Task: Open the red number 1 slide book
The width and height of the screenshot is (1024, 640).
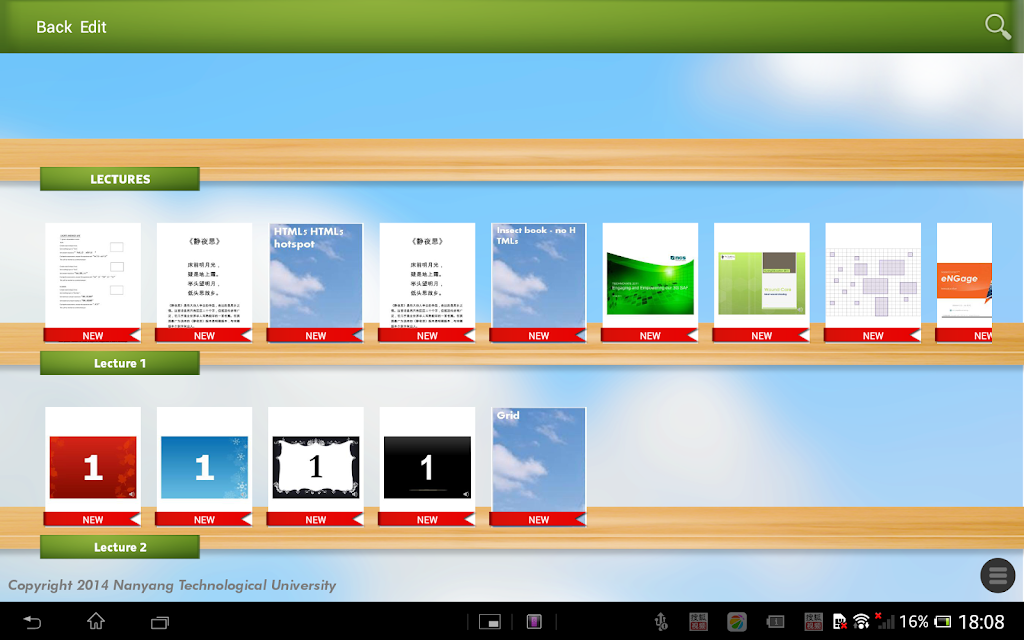Action: click(93, 466)
